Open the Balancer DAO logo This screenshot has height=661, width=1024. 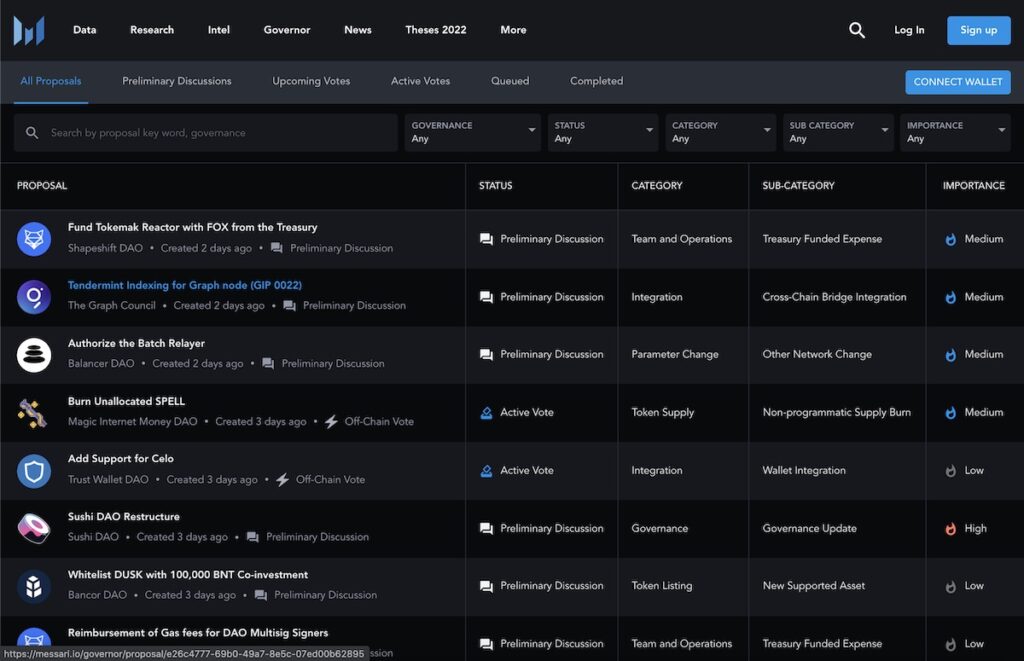click(34, 355)
